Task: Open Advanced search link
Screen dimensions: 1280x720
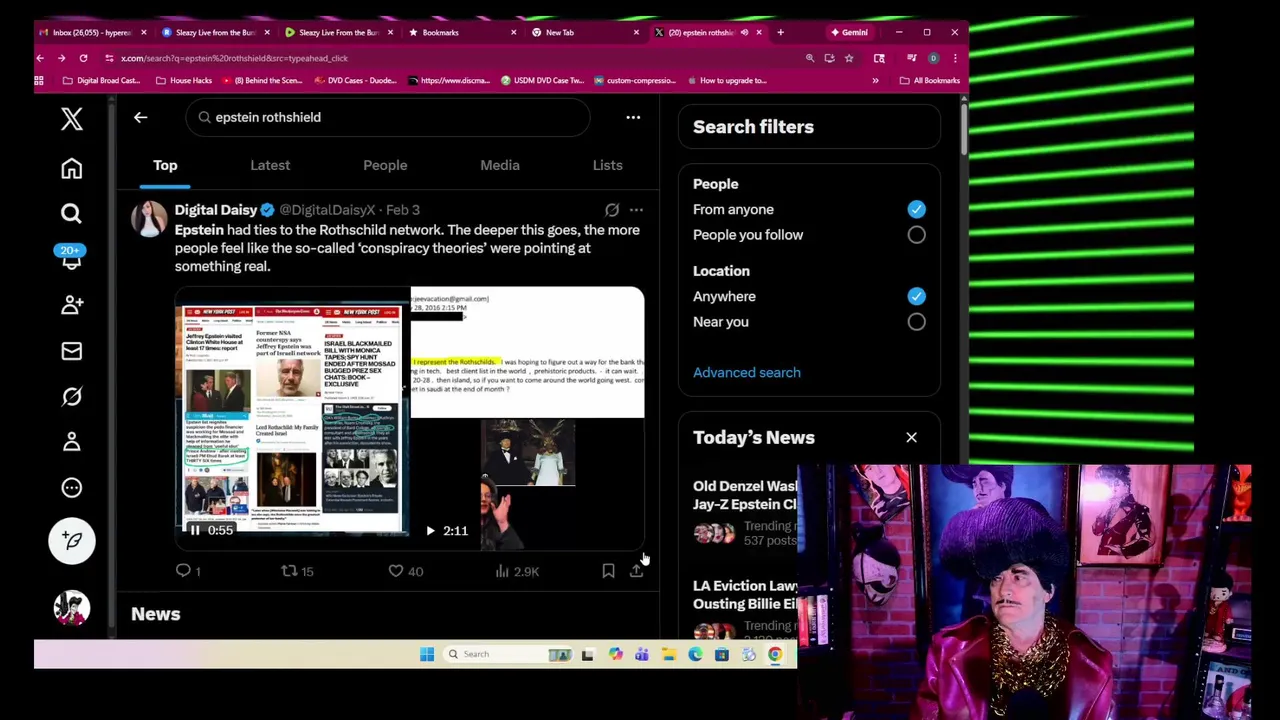Action: tap(746, 372)
